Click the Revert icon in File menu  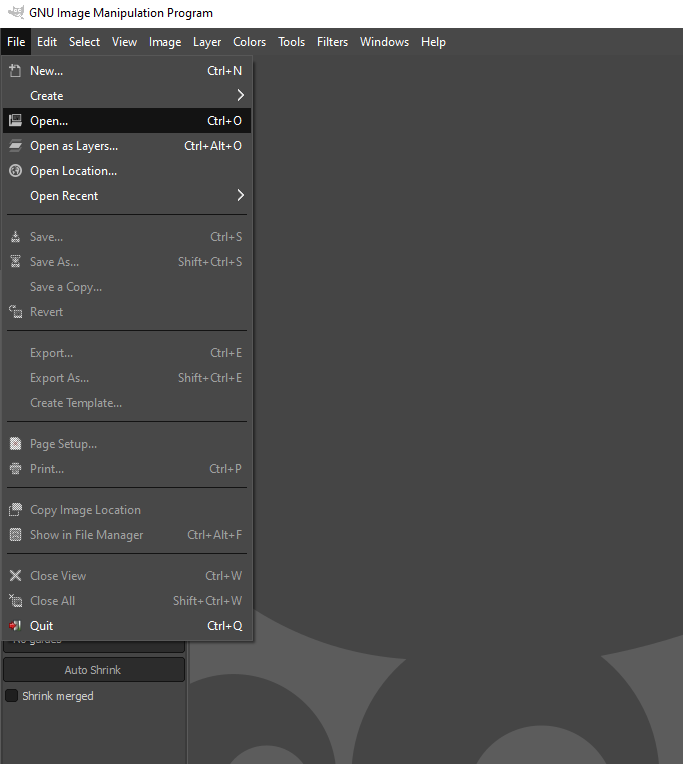pyautogui.click(x=15, y=311)
